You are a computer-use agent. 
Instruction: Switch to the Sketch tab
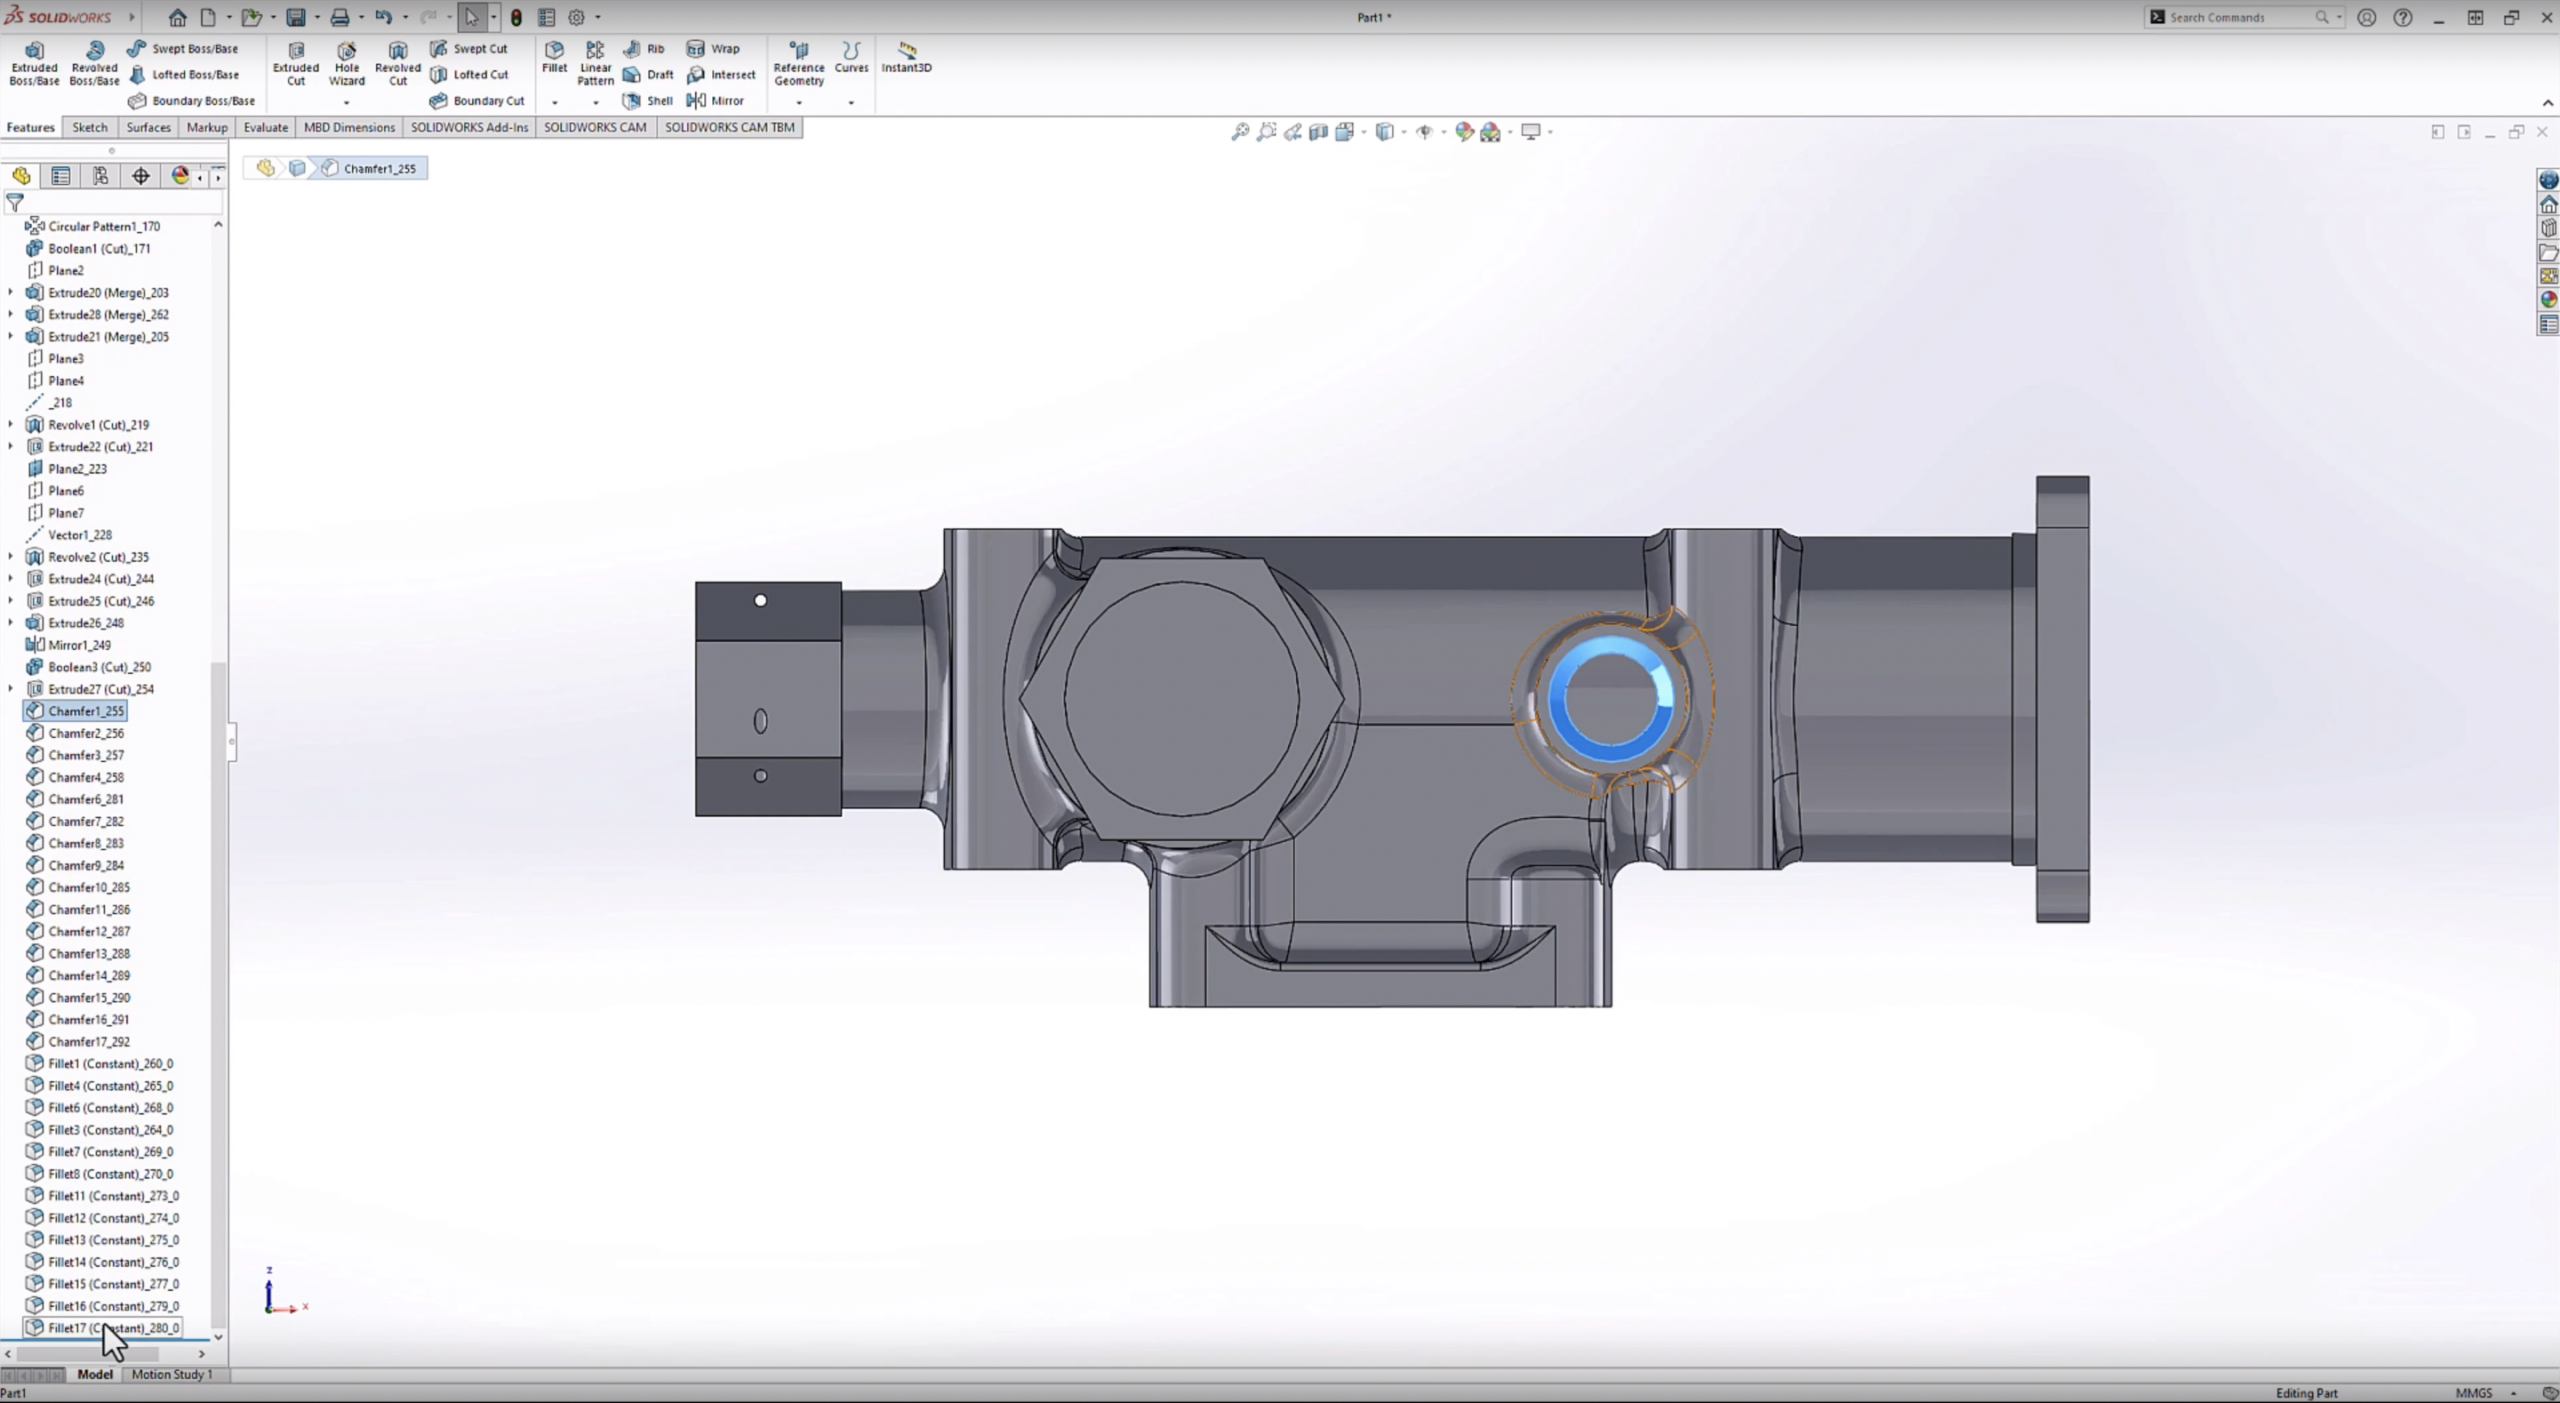click(x=89, y=127)
